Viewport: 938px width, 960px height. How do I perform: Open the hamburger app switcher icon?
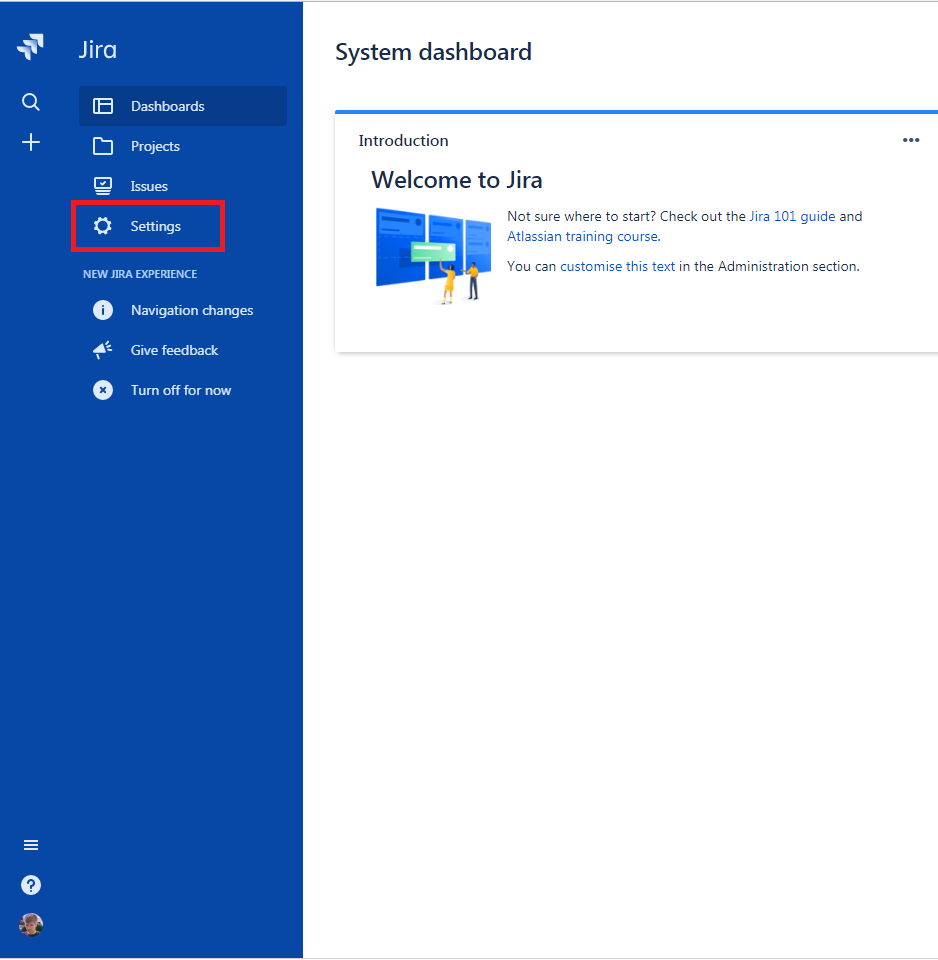[31, 846]
